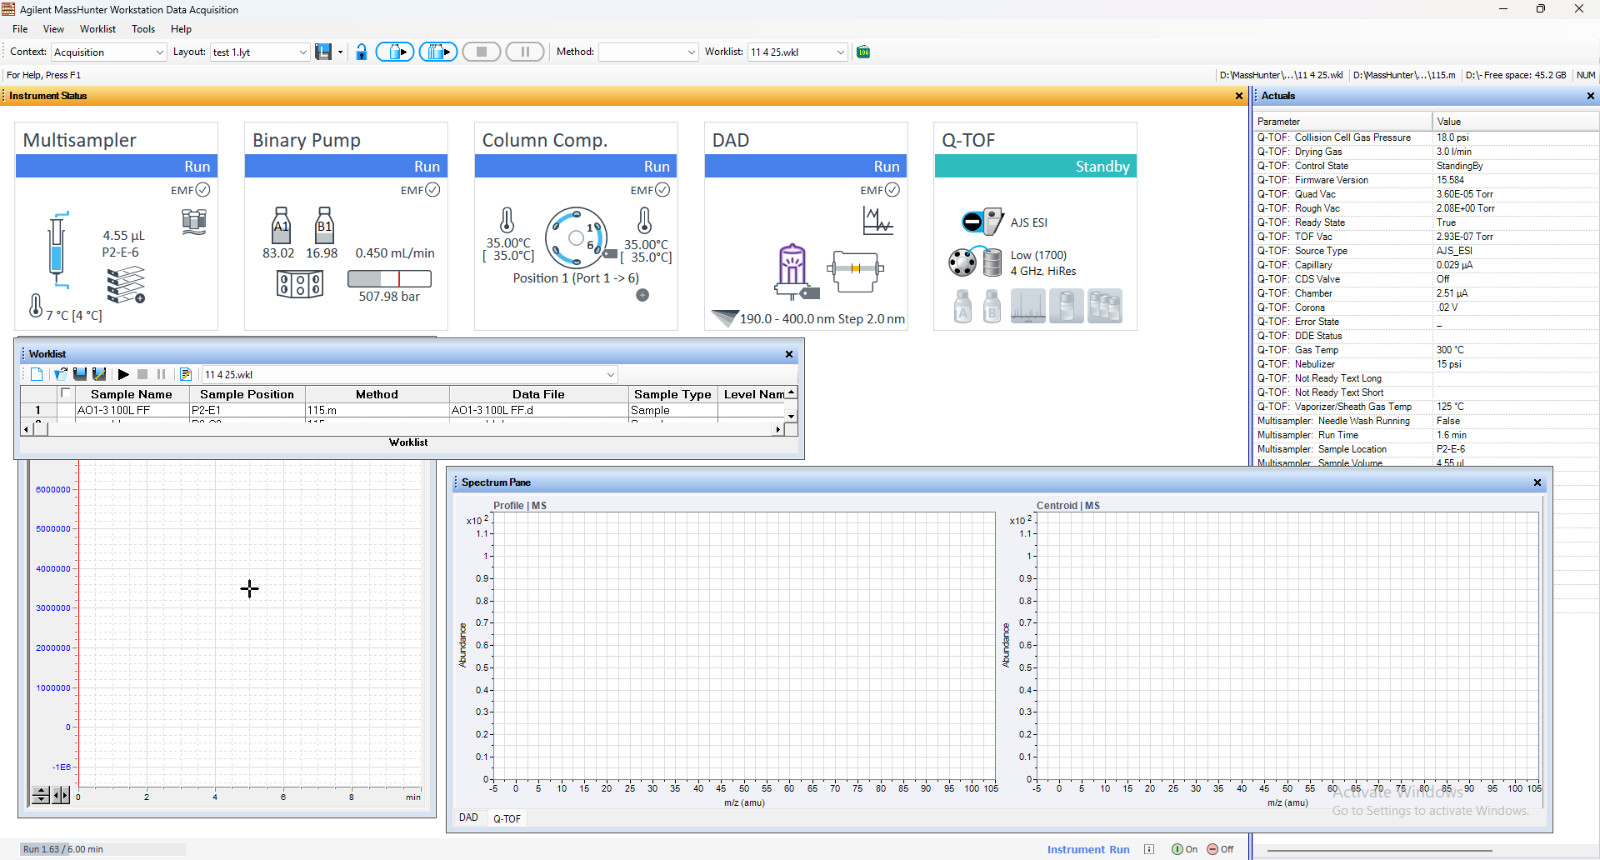
Task: Click the Multisampler Run status bar
Action: 116,166
